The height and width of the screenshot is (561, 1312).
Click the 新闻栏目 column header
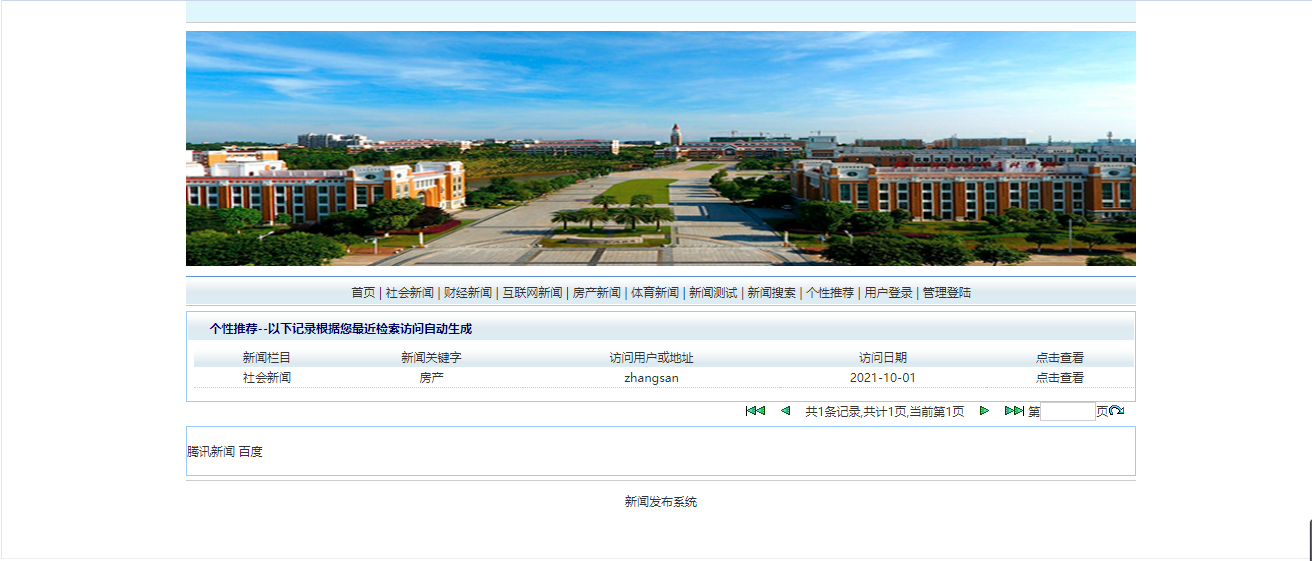267,358
